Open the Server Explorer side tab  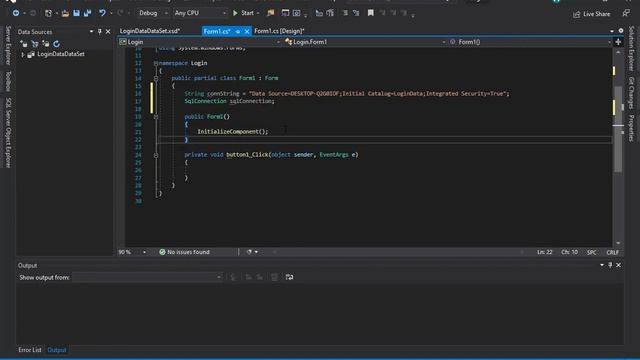[8, 45]
